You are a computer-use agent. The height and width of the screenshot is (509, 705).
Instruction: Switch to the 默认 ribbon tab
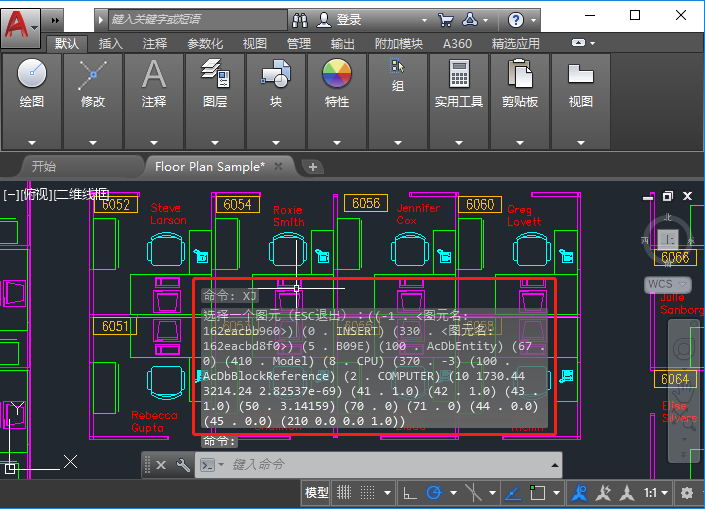pyautogui.click(x=67, y=44)
